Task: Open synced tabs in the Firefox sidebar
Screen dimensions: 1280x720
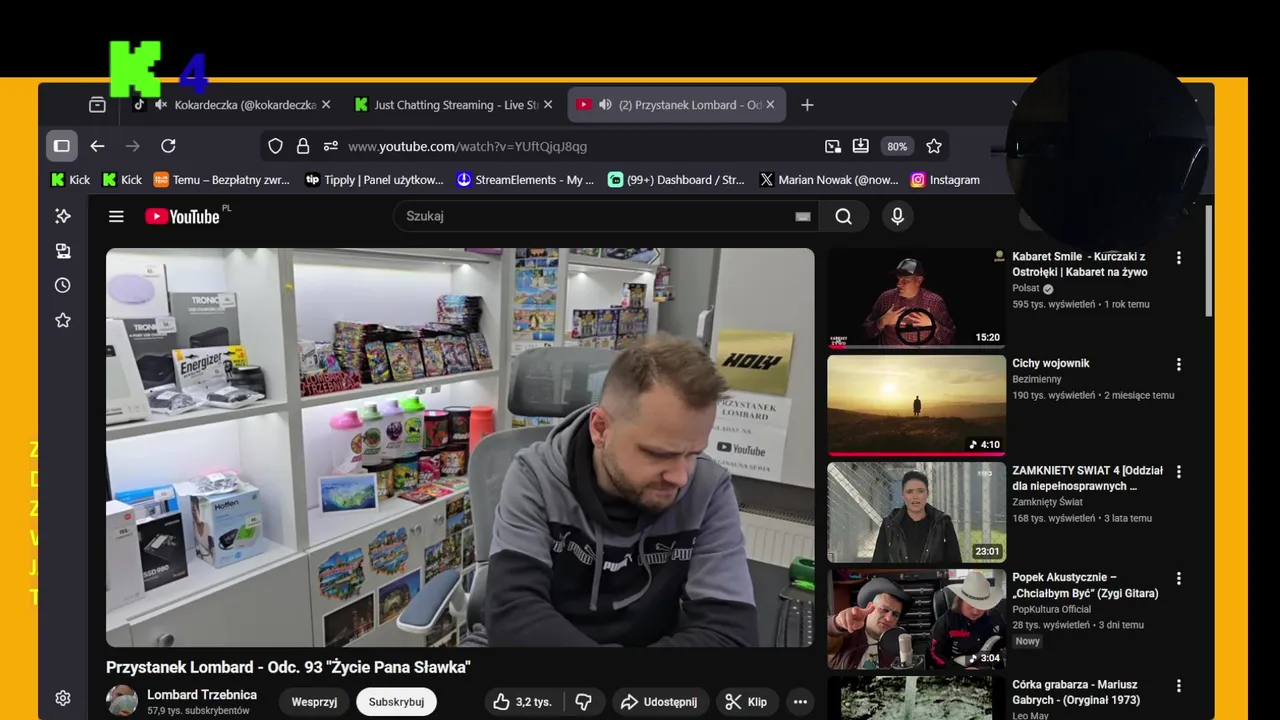Action: pos(63,251)
